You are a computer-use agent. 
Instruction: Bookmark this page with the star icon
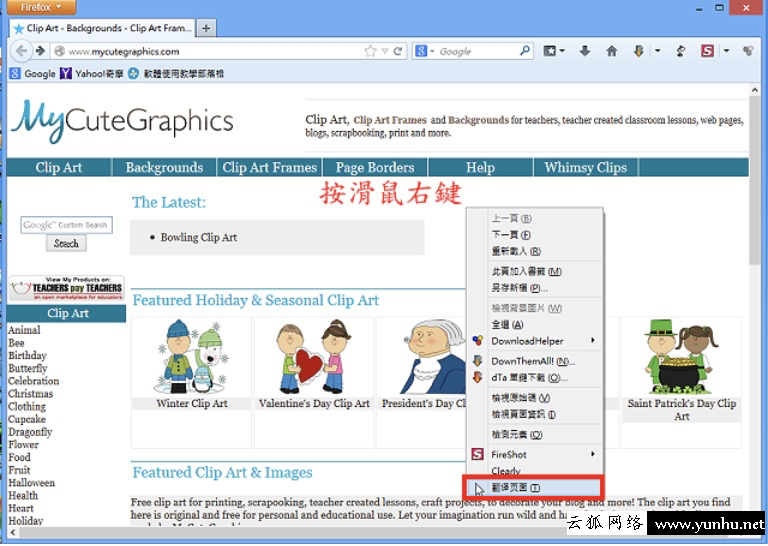370,51
